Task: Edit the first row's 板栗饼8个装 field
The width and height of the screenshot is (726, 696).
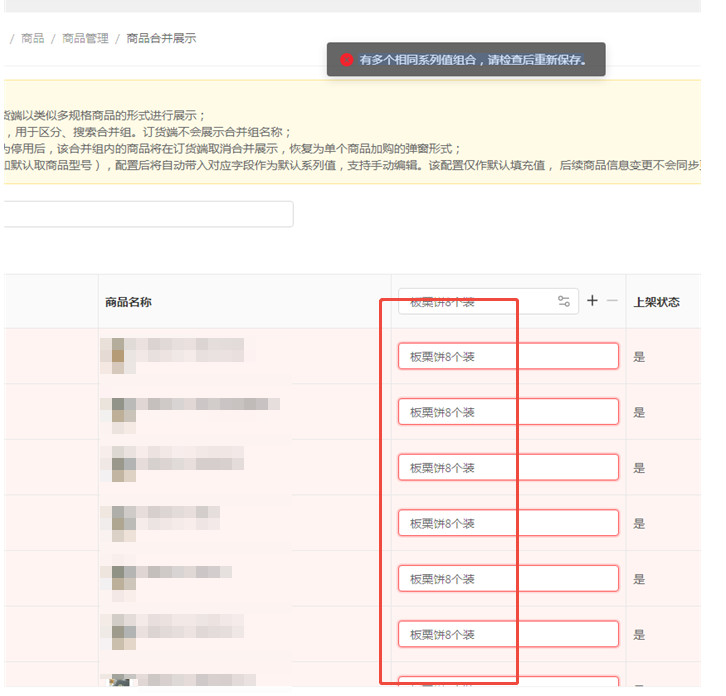Action: click(x=508, y=356)
